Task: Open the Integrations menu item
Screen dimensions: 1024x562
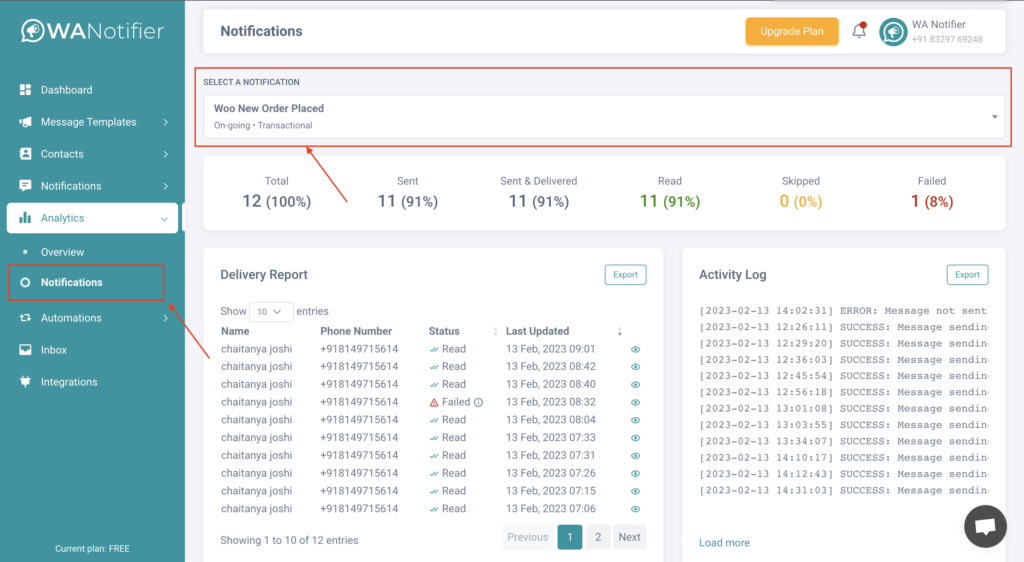Action: click(69, 382)
